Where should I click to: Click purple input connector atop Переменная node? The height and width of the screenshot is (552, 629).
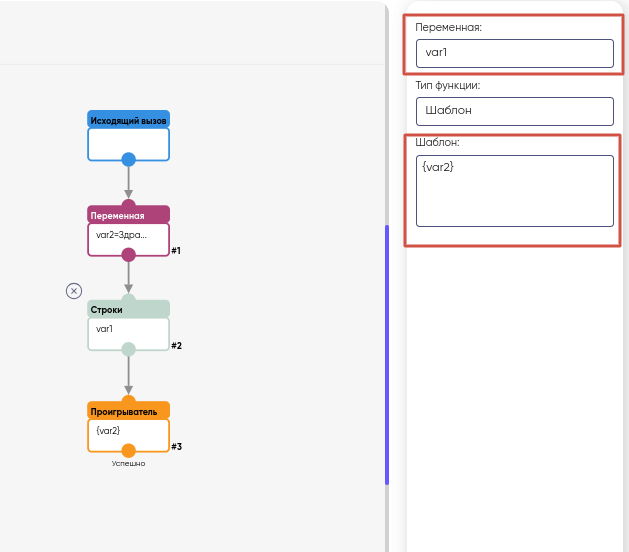tap(128, 205)
